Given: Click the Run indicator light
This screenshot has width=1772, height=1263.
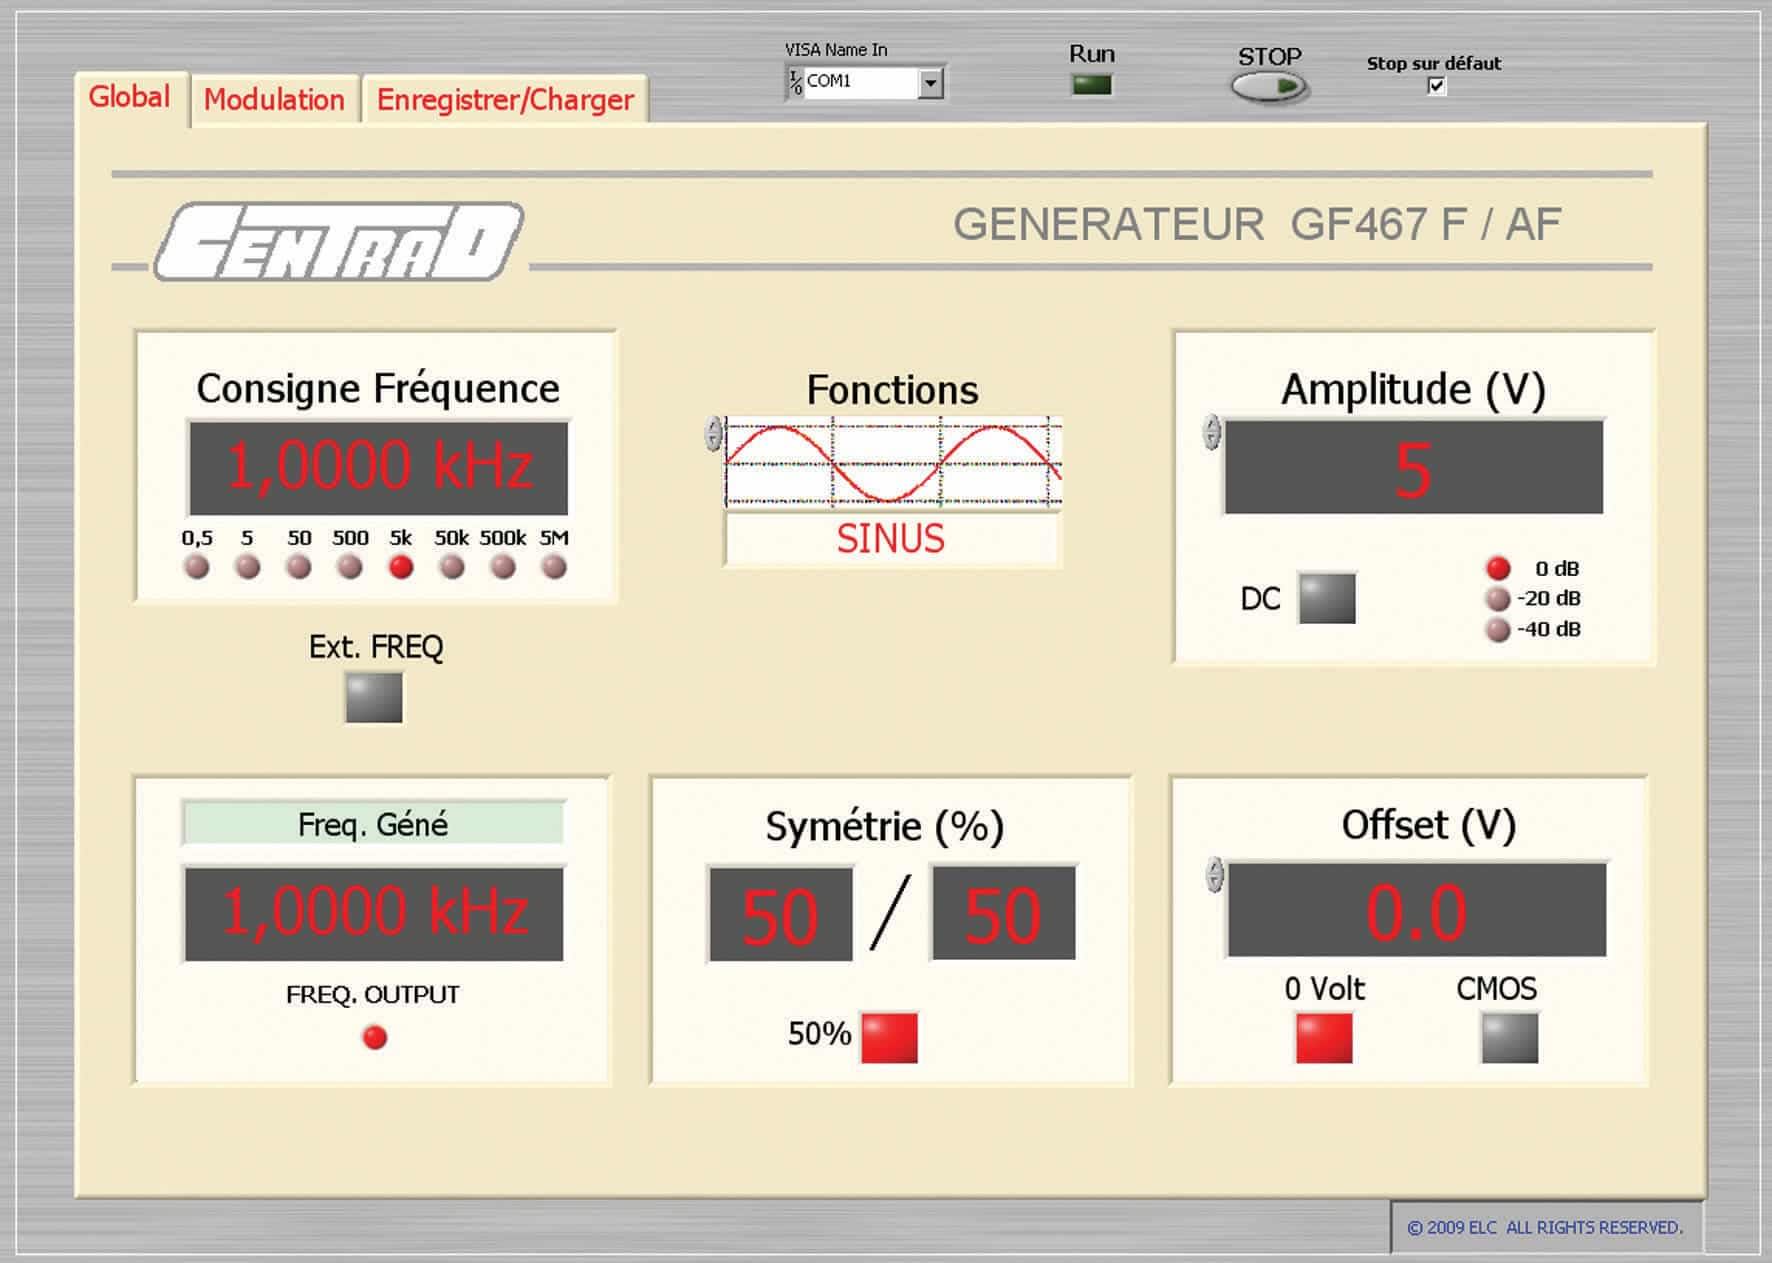Looking at the screenshot, I should tap(1091, 85).
